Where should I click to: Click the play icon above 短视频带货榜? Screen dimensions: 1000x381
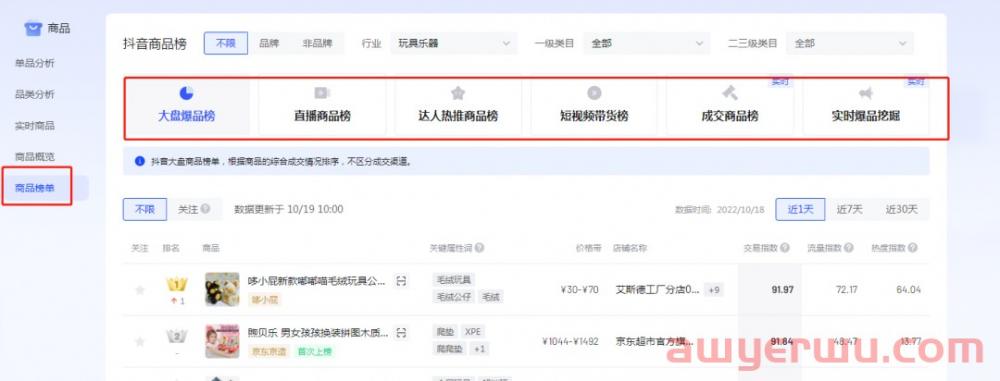594,93
